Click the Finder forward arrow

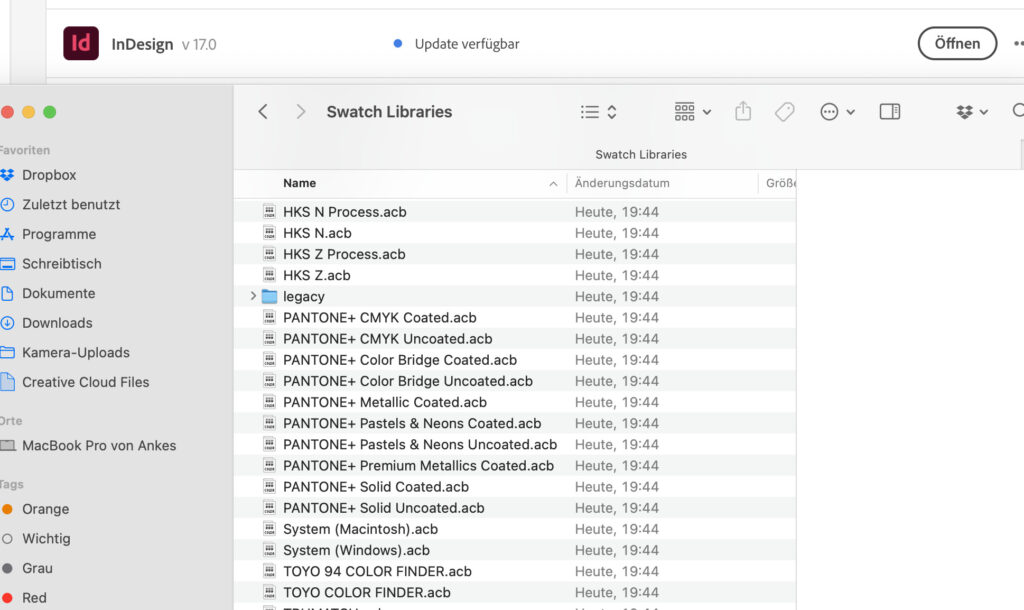(x=300, y=112)
